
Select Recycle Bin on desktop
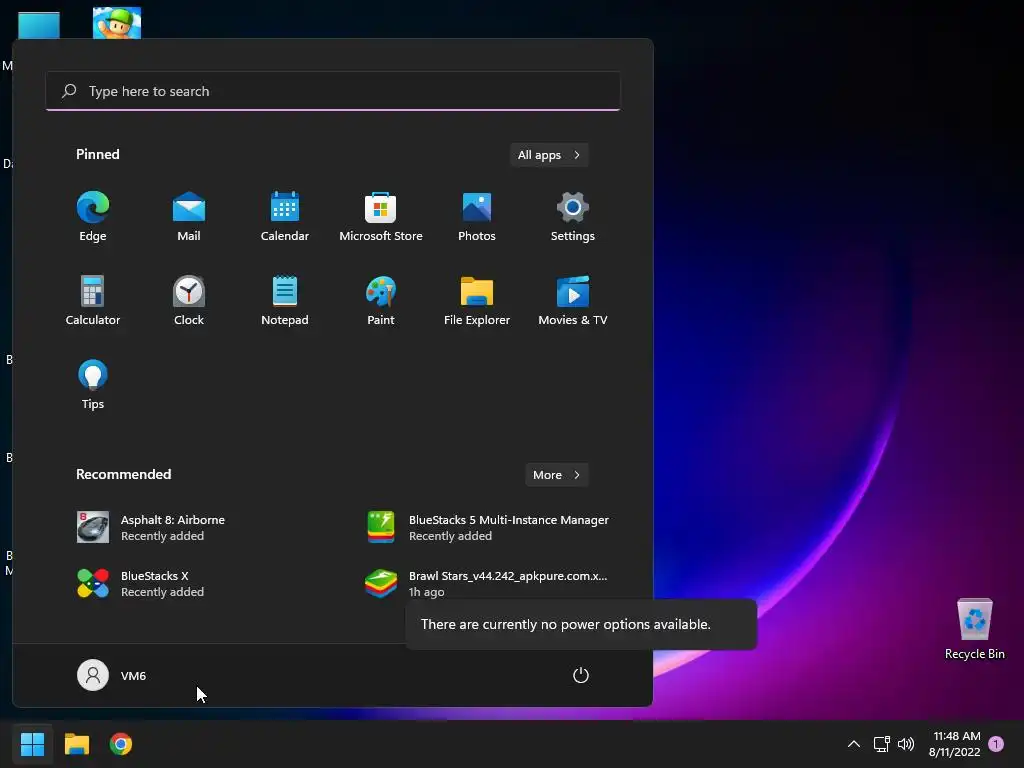(974, 630)
